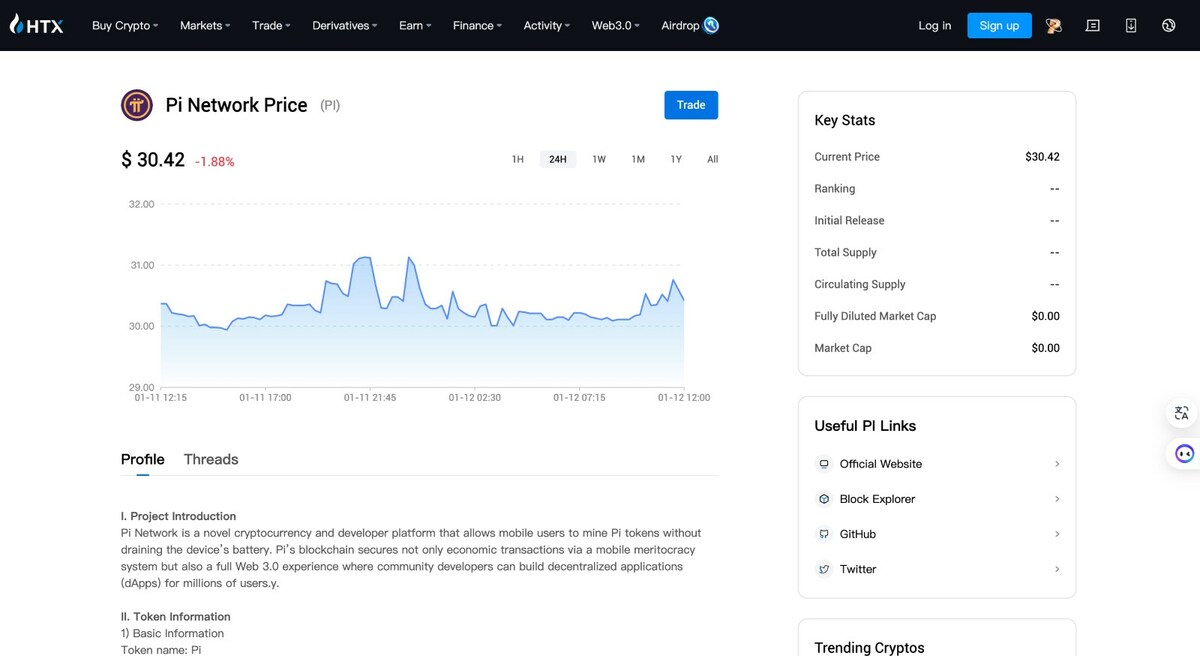This screenshot has height=656, width=1200.
Task: Open the floating translate icon
Action: (x=1182, y=413)
